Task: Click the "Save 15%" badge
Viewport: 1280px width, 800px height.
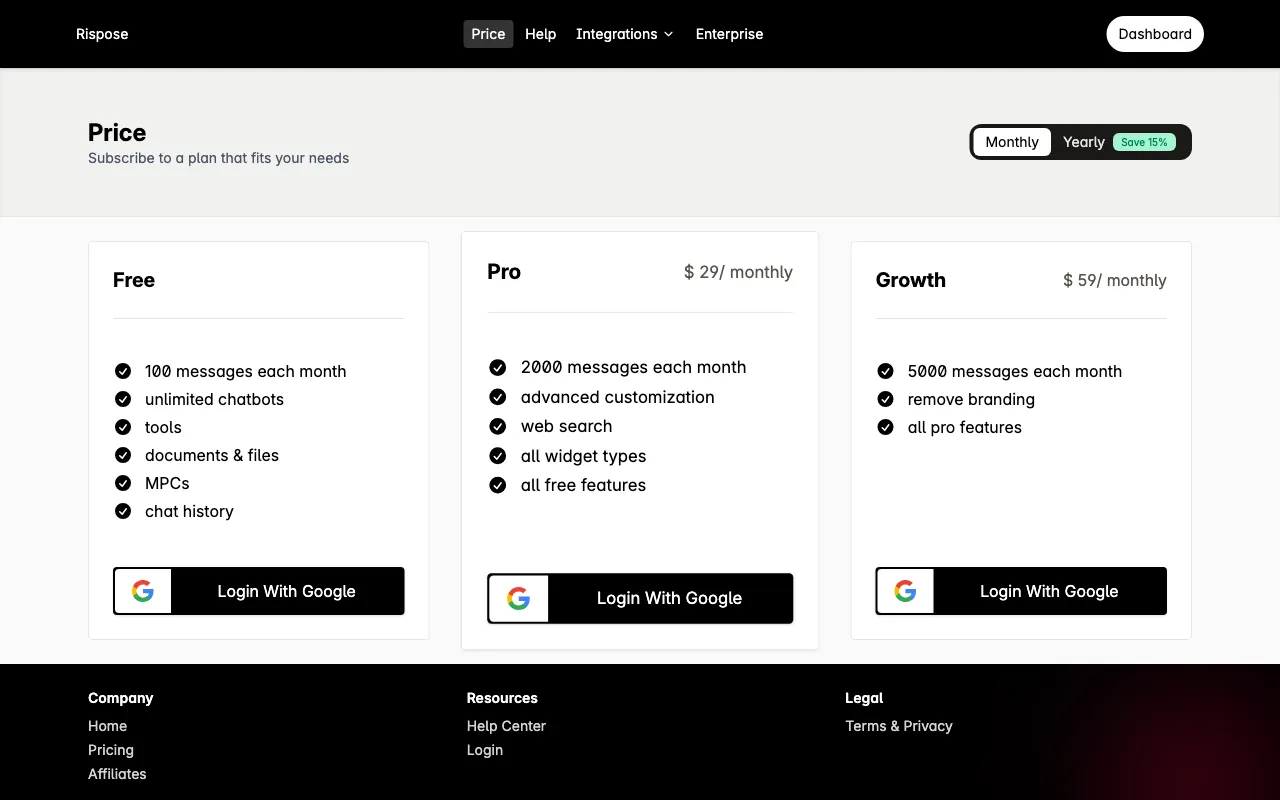Action: click(1144, 142)
